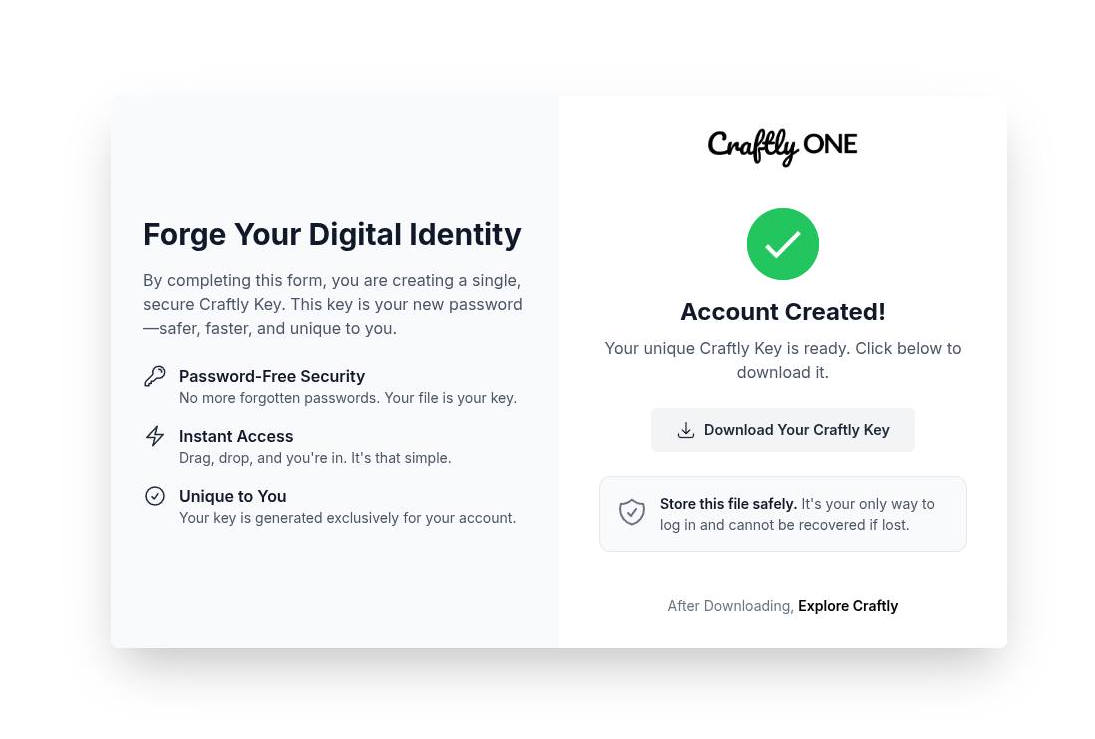Select the key icon beside Password-Free Security
This screenshot has height=739, width=1095.
154,376
